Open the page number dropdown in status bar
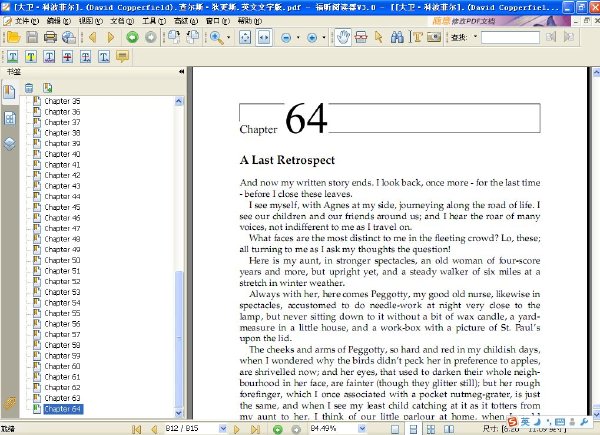Image resolution: width=600 pixels, height=435 pixels. 223,428
